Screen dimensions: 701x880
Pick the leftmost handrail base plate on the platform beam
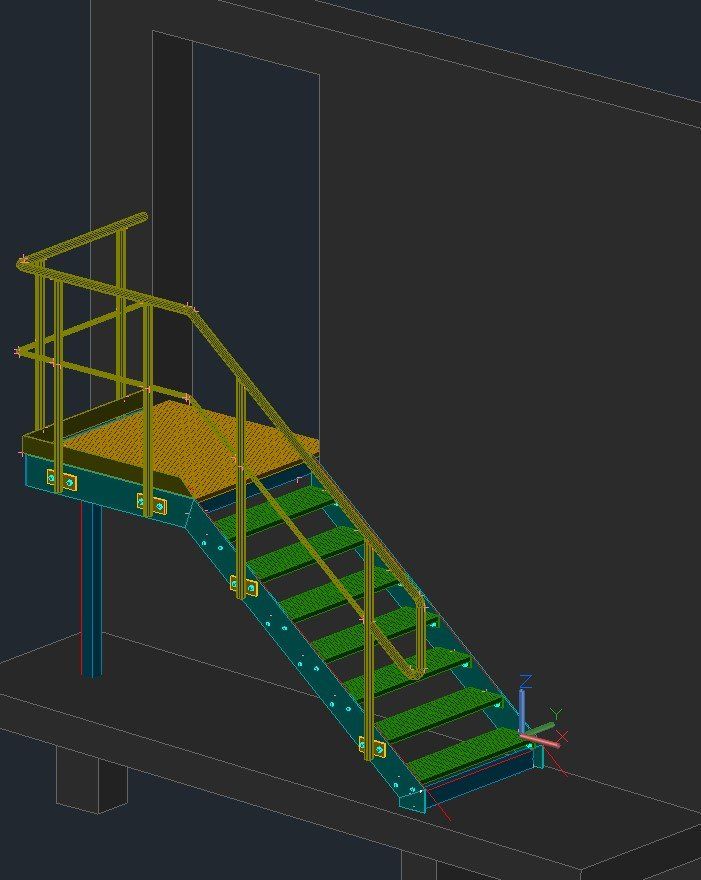(x=62, y=480)
